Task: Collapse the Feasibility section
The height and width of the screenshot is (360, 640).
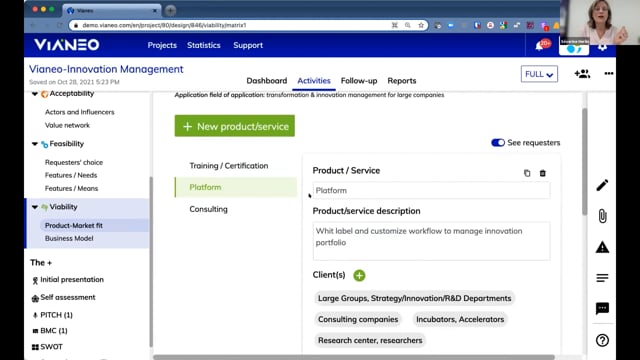Action: (x=35, y=144)
